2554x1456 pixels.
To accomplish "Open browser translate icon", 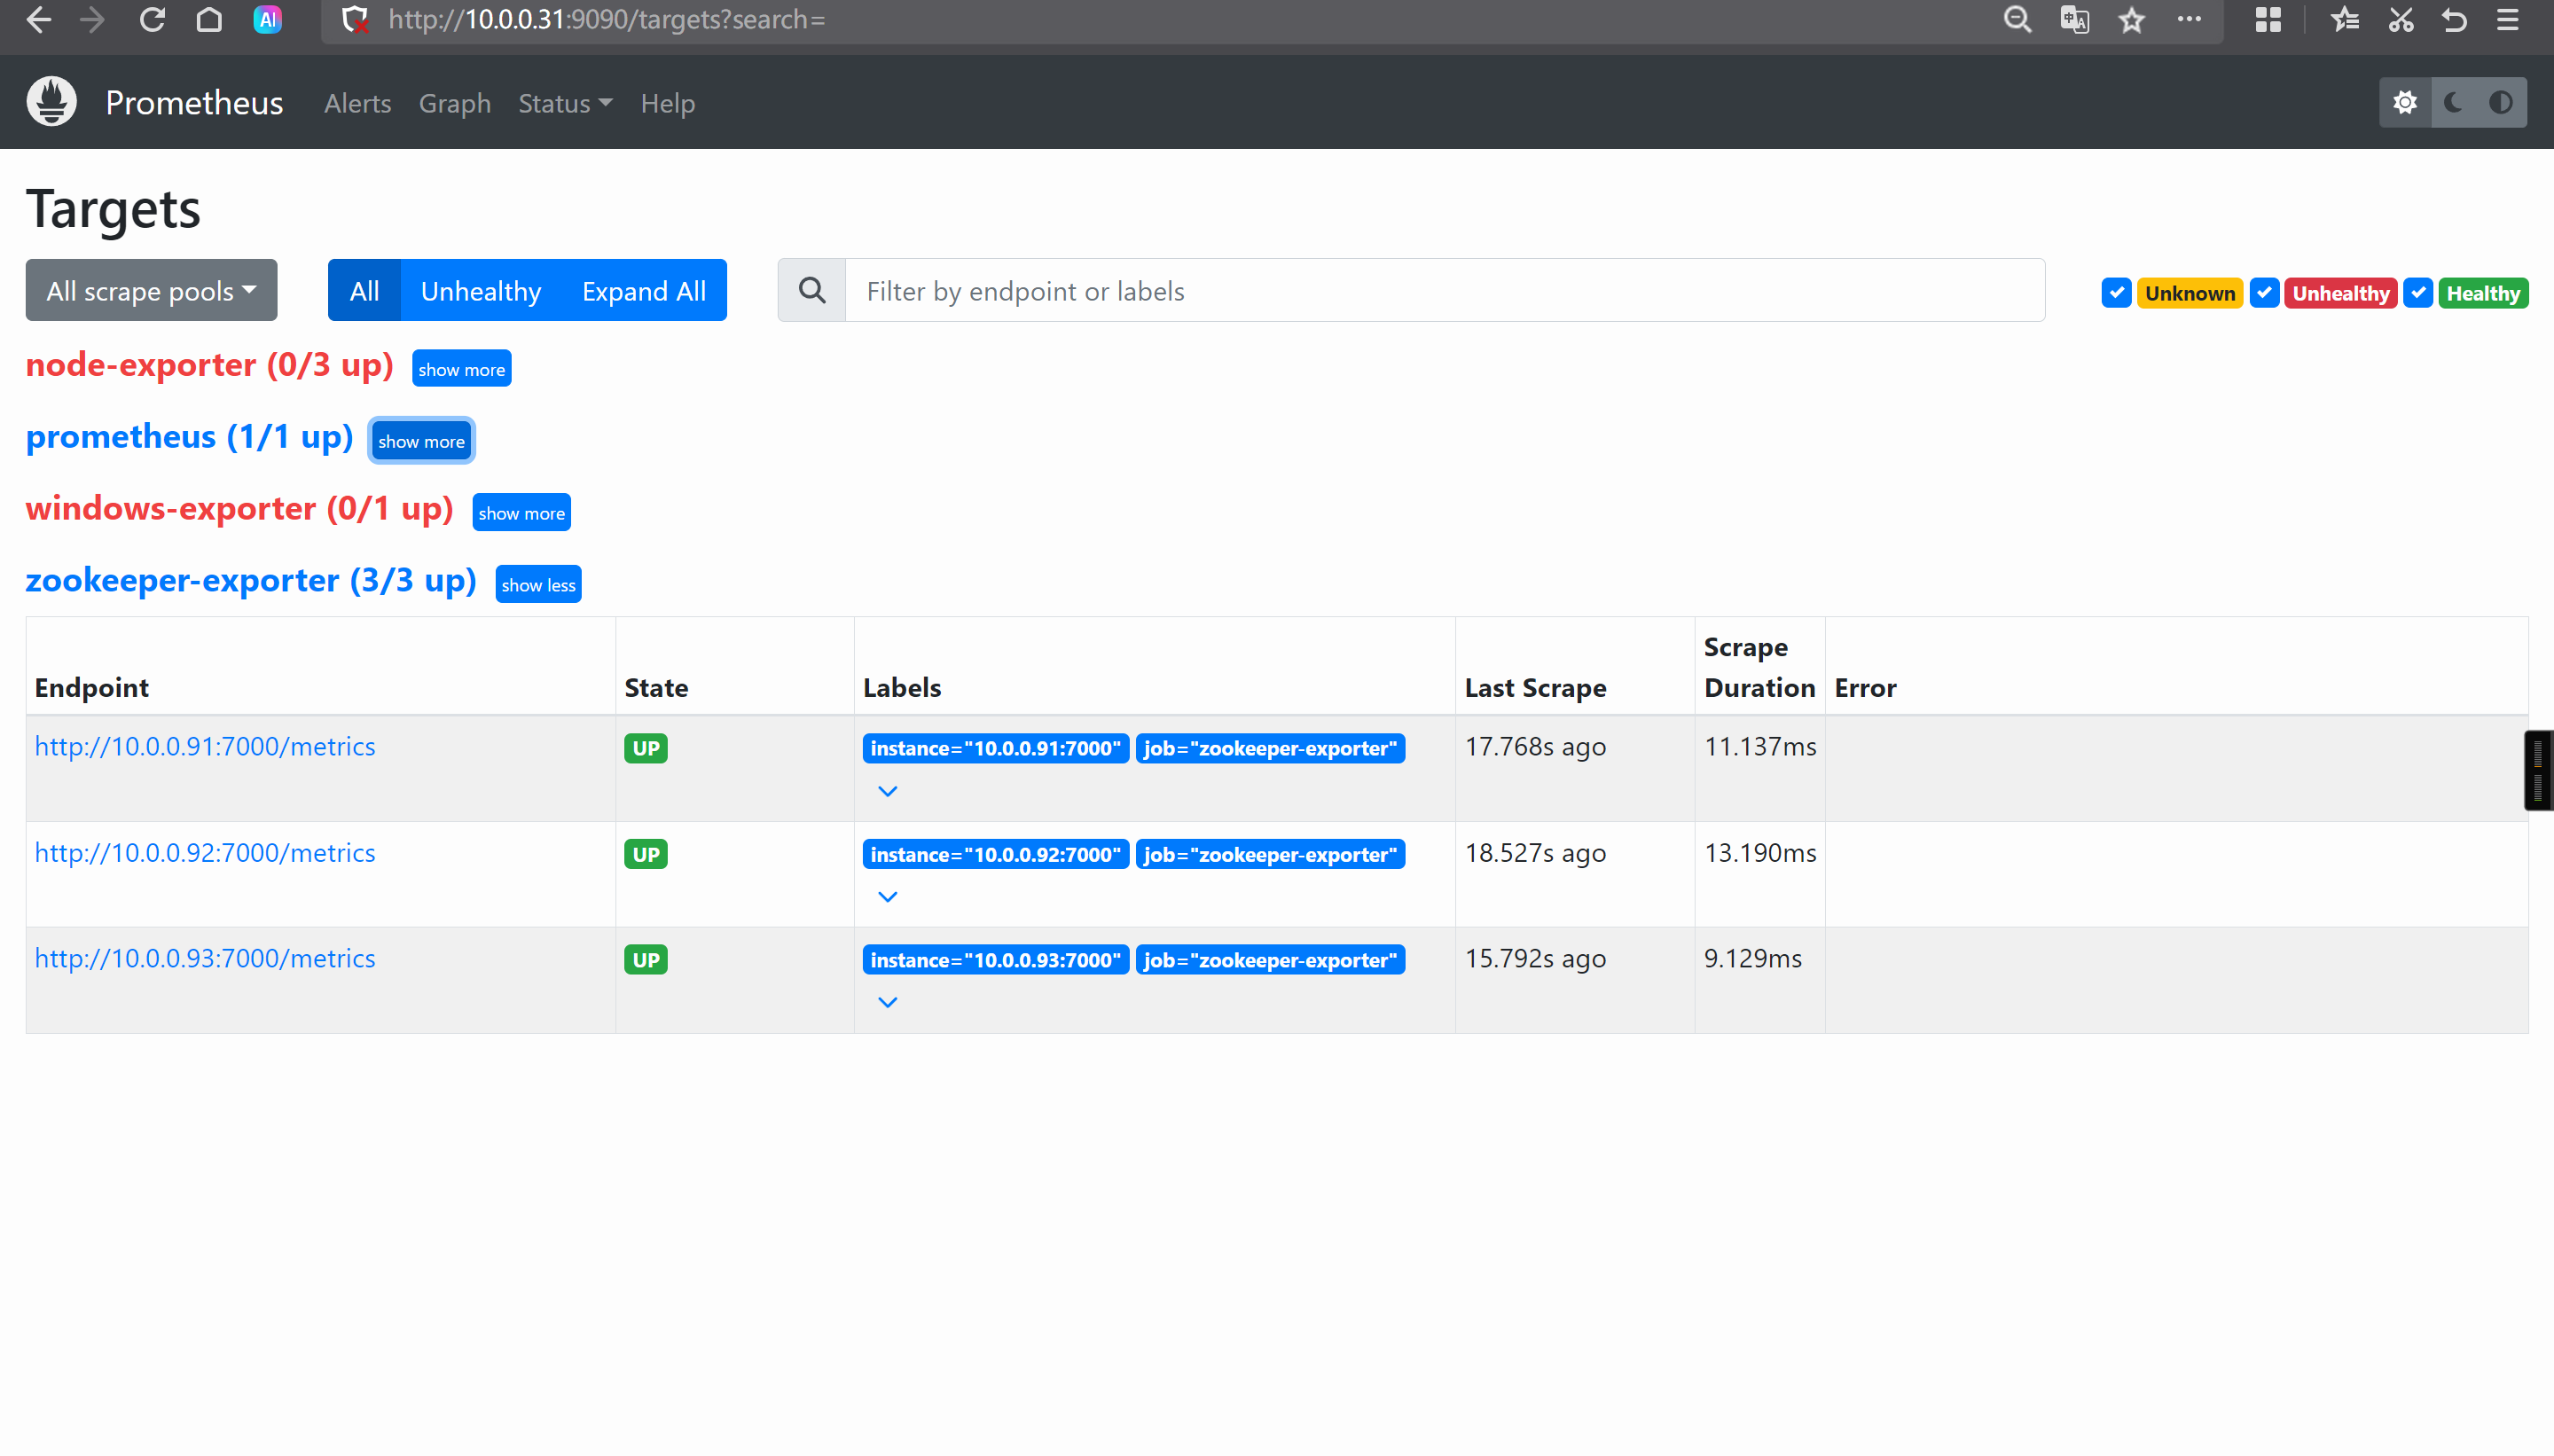I will pos(2074,20).
